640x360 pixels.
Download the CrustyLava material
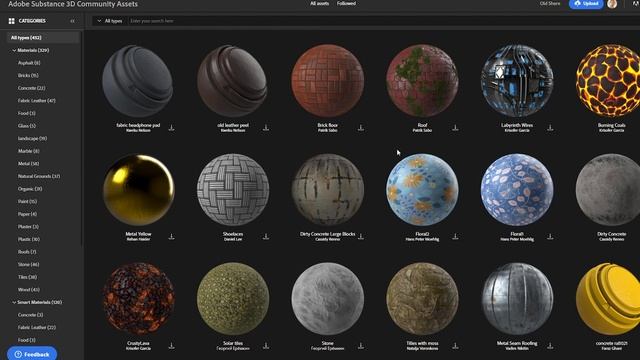171,346
